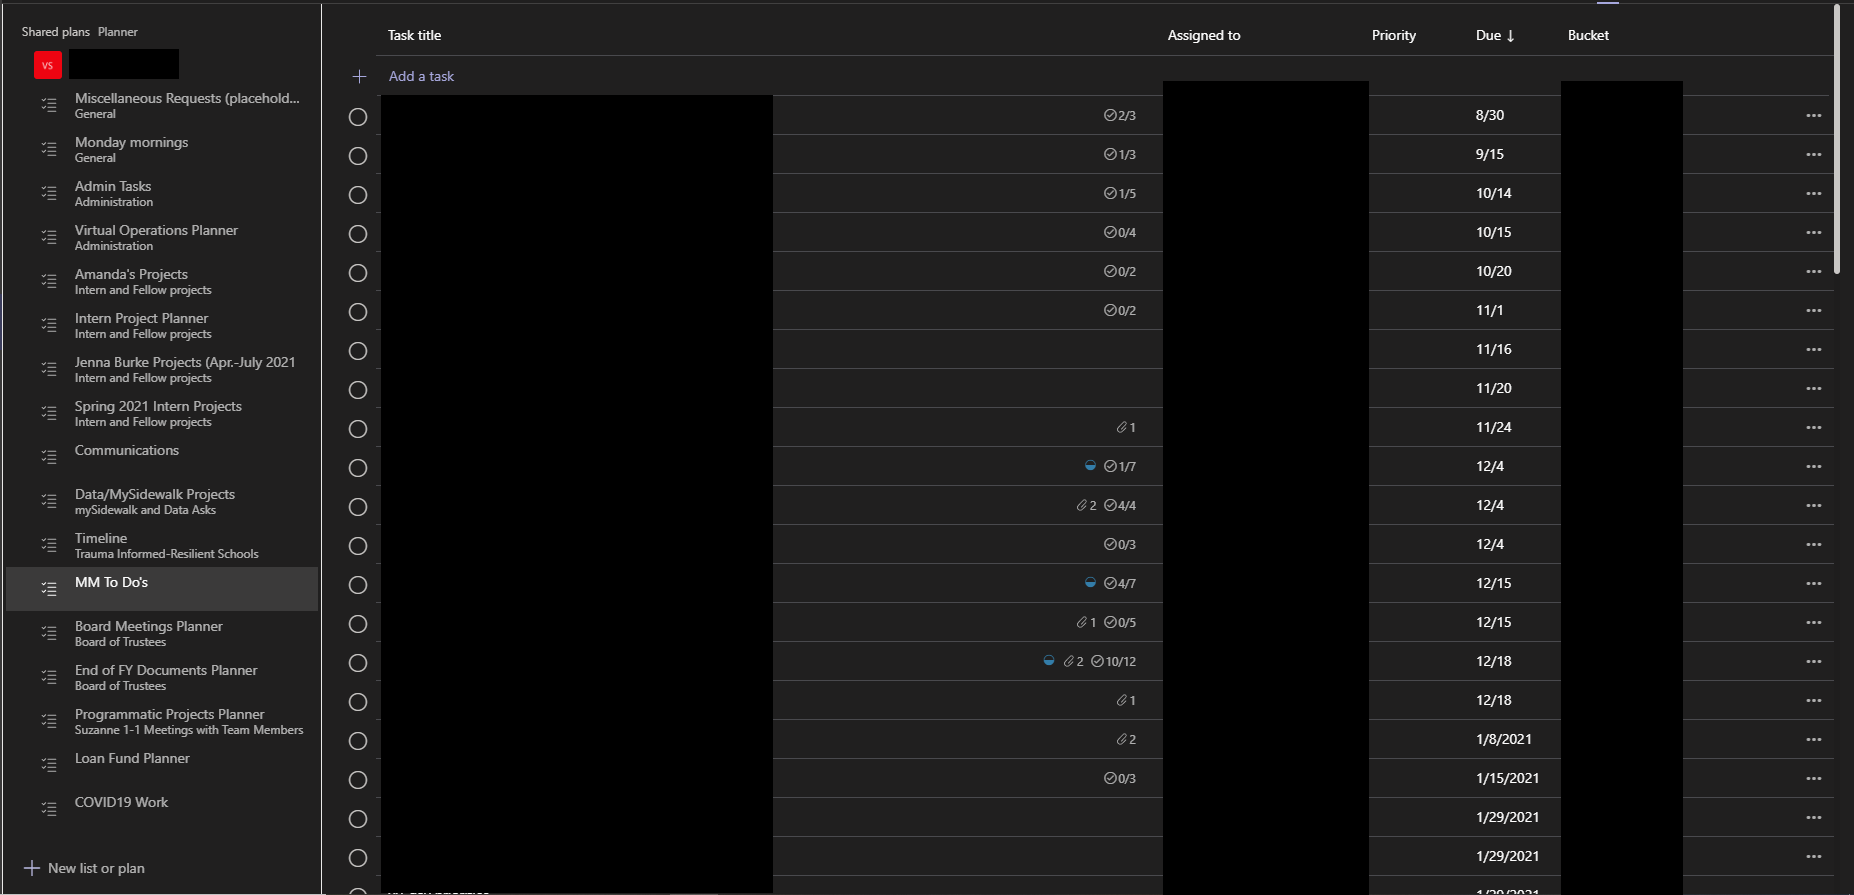Click the attachment indicator on the 1/8/2021 task
The image size is (1854, 895).
1126,740
